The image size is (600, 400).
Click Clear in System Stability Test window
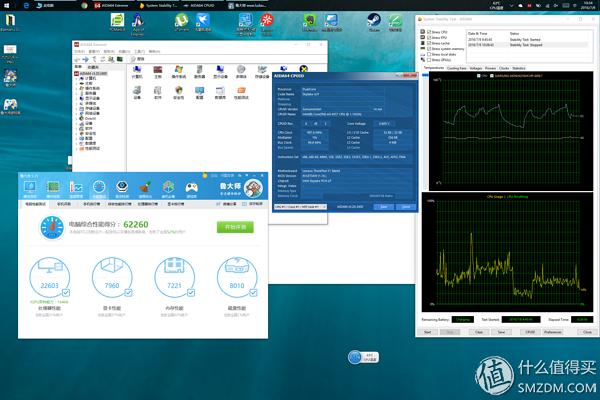[479, 332]
